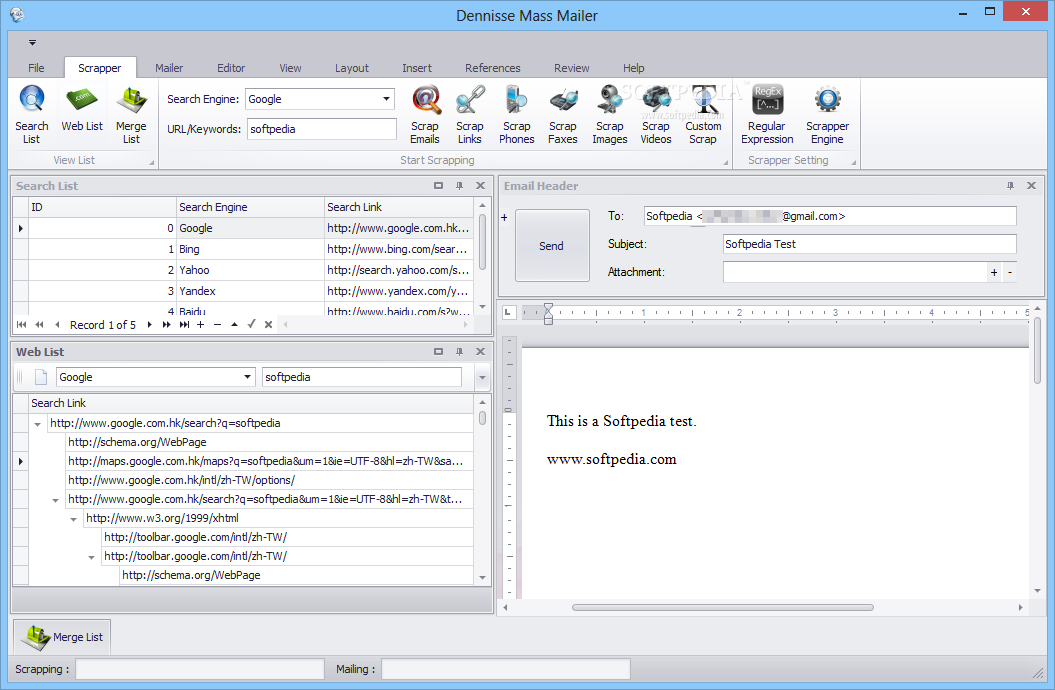
Task: Click the plus beside Send button
Action: point(504,217)
